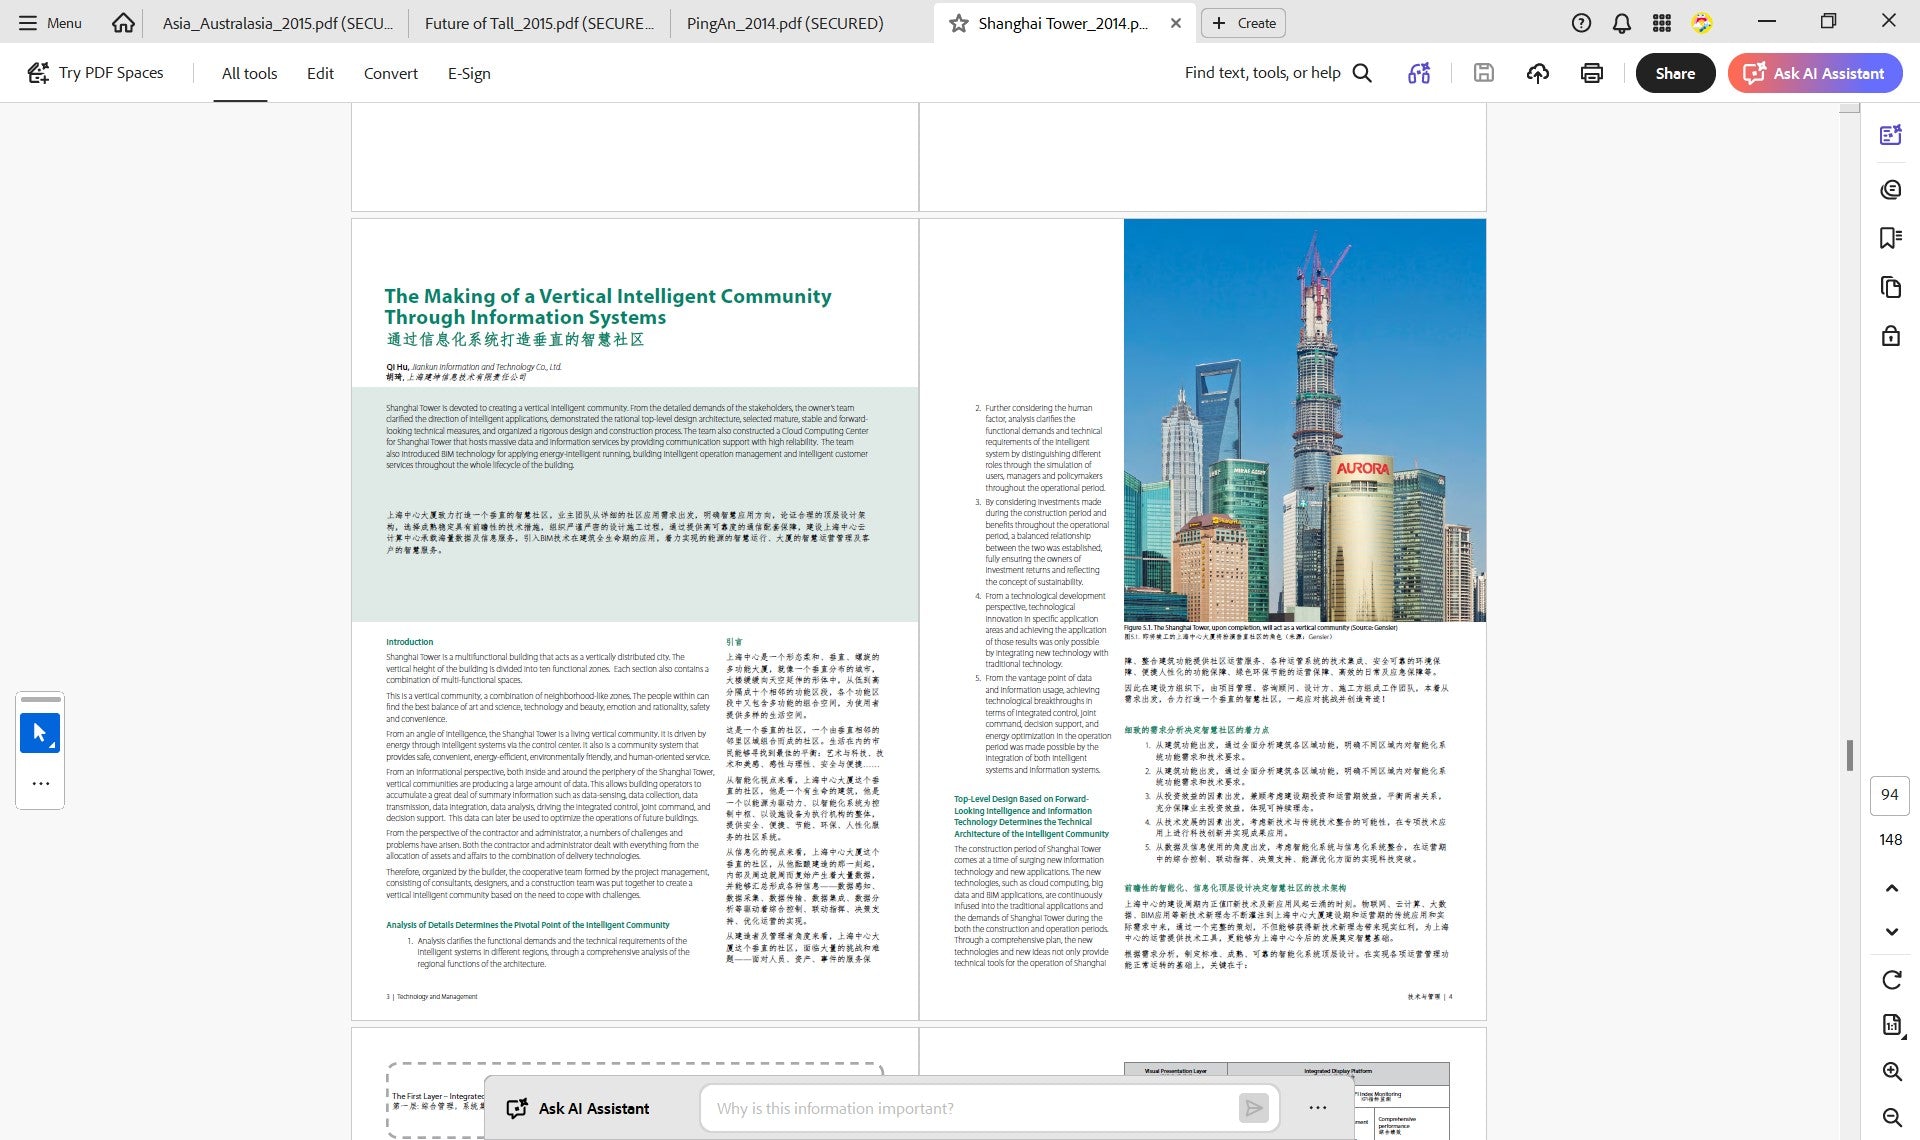Open more options in the AI assistant bar
This screenshot has width=1920, height=1140.
1317,1108
